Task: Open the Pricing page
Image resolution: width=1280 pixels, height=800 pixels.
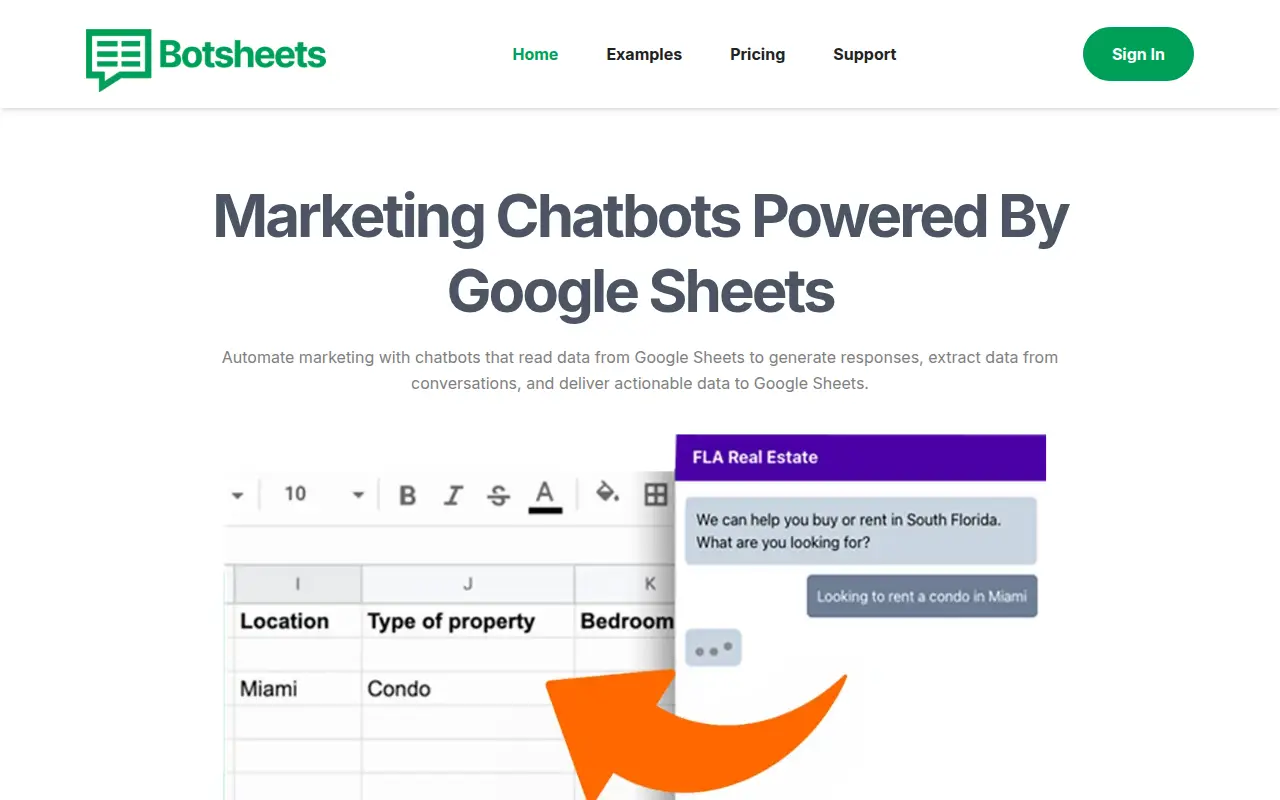Action: [757, 54]
